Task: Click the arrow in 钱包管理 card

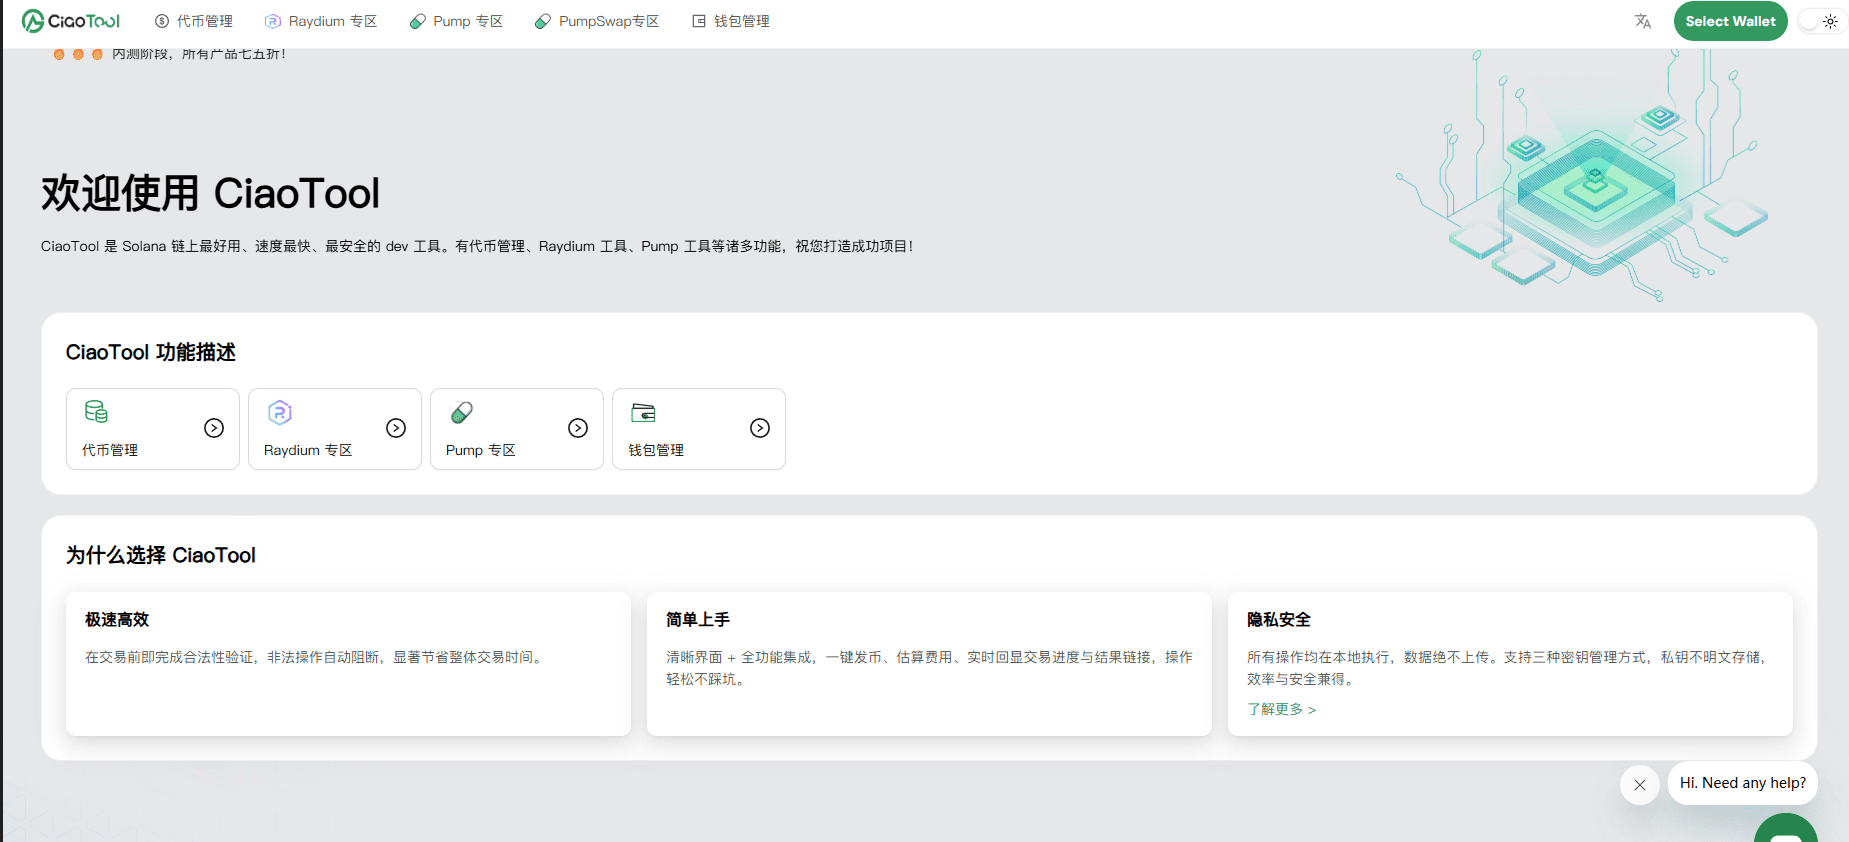Action: point(760,428)
